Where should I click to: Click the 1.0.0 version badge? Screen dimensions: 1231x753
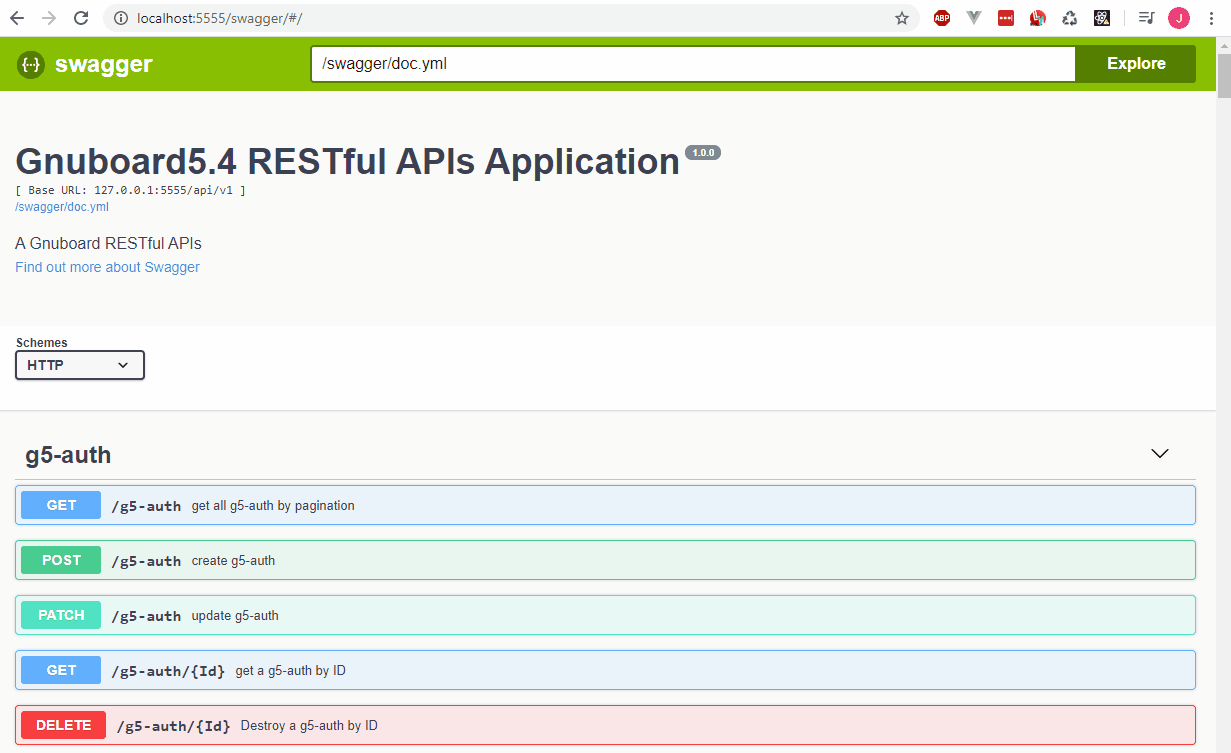pyautogui.click(x=703, y=153)
